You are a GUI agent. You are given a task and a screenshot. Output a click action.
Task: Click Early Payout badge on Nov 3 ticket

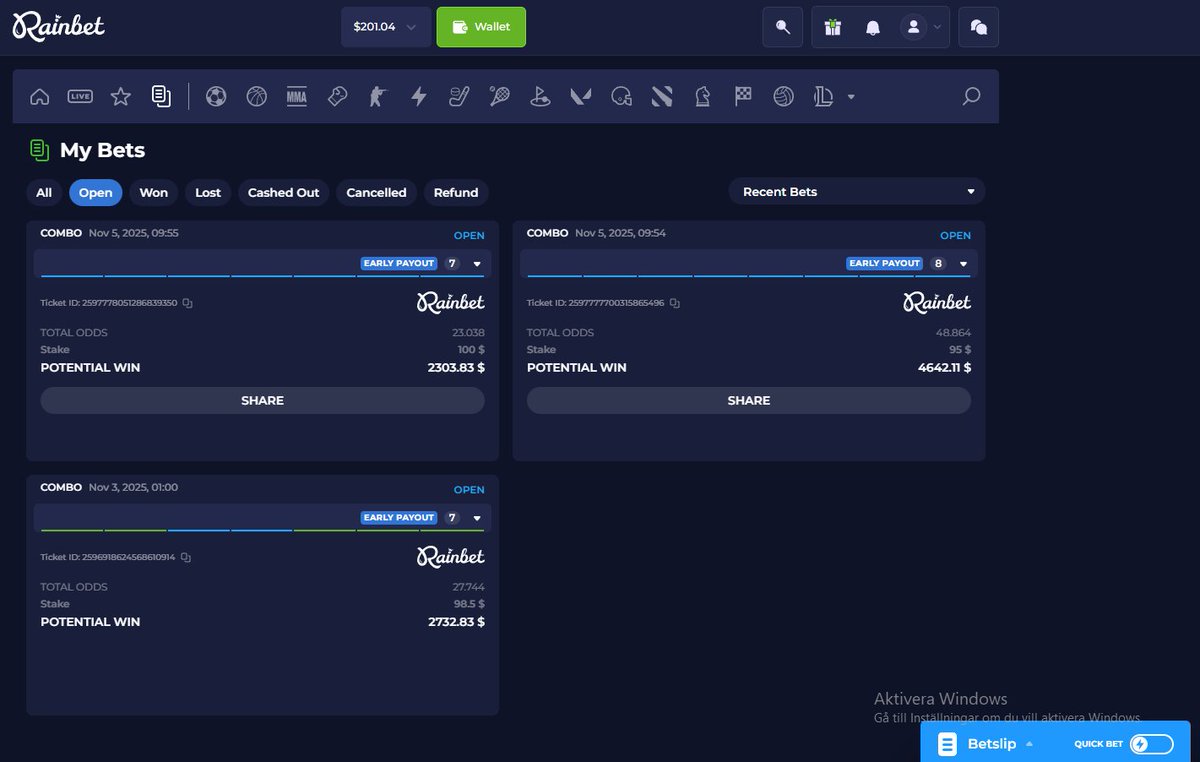(400, 518)
